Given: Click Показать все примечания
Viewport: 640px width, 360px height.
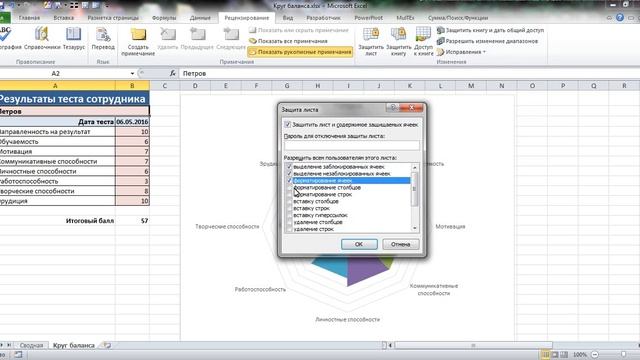Looking at the screenshot, I should (288, 41).
